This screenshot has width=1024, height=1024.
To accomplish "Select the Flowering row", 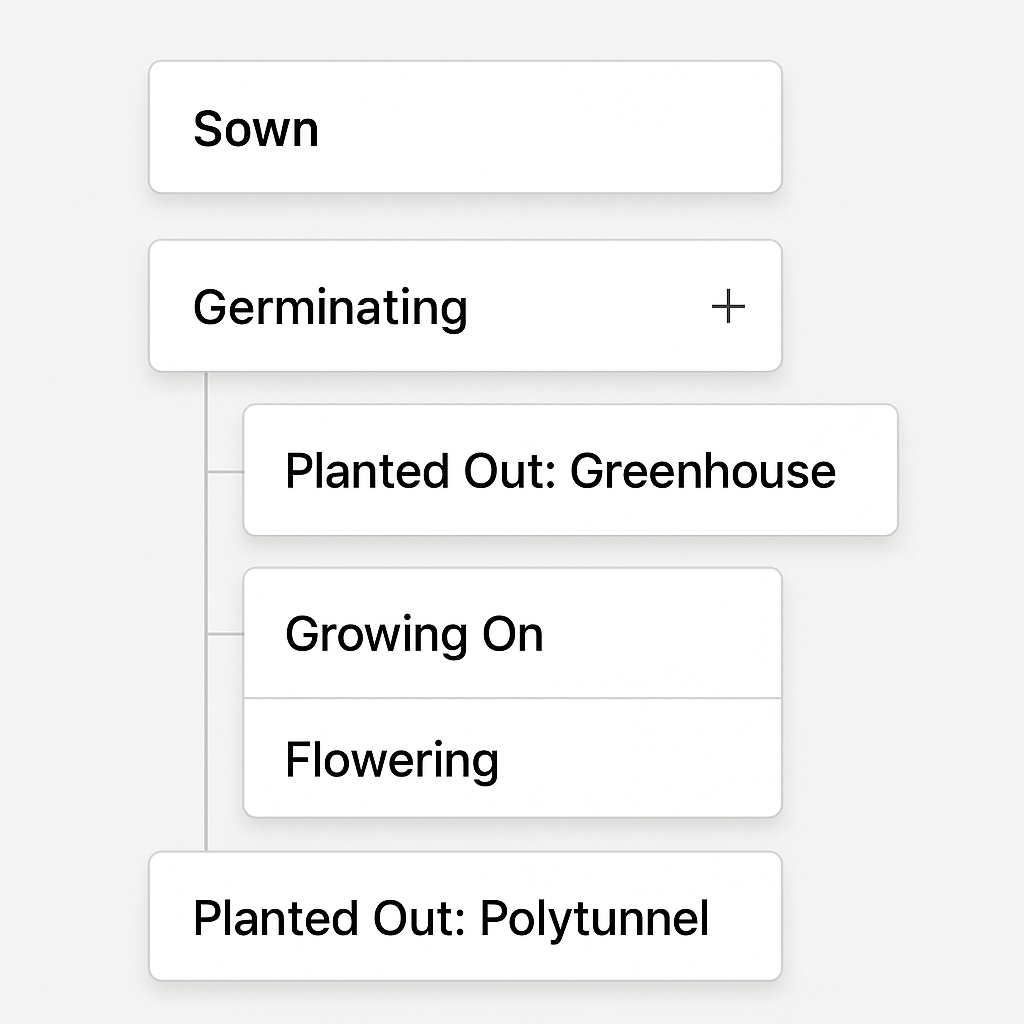I will (x=512, y=758).
